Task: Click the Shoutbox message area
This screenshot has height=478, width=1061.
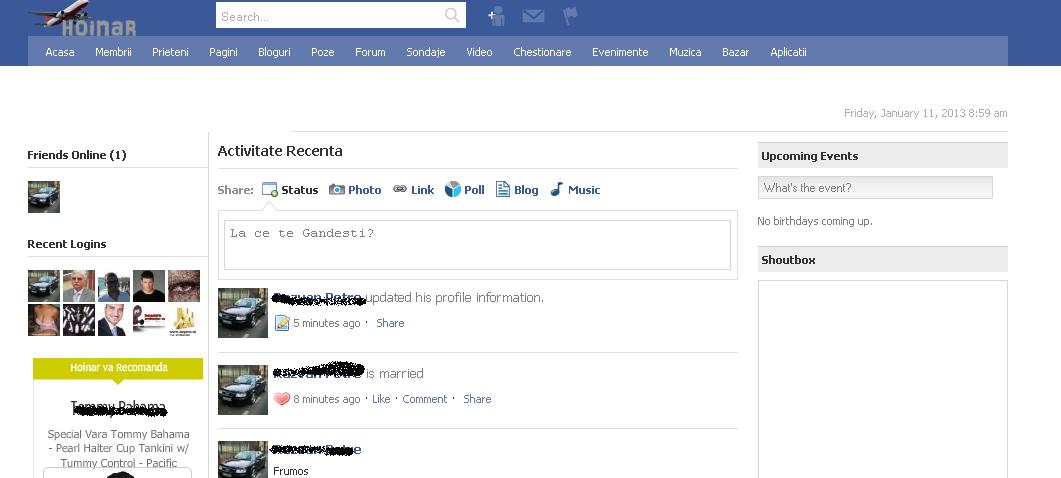Action: [x=882, y=379]
